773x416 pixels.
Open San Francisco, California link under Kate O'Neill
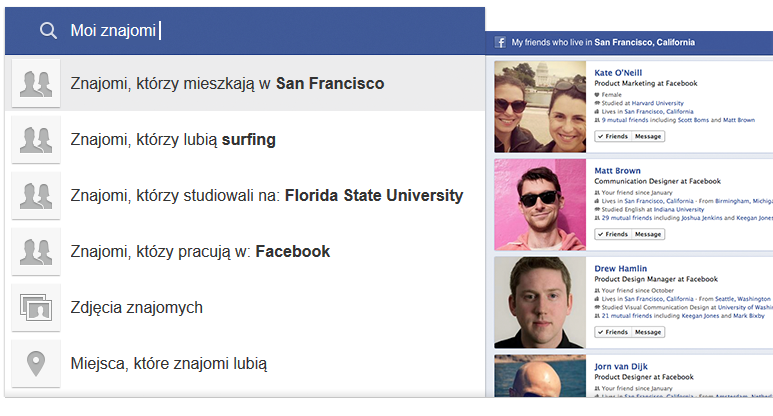click(x=659, y=111)
